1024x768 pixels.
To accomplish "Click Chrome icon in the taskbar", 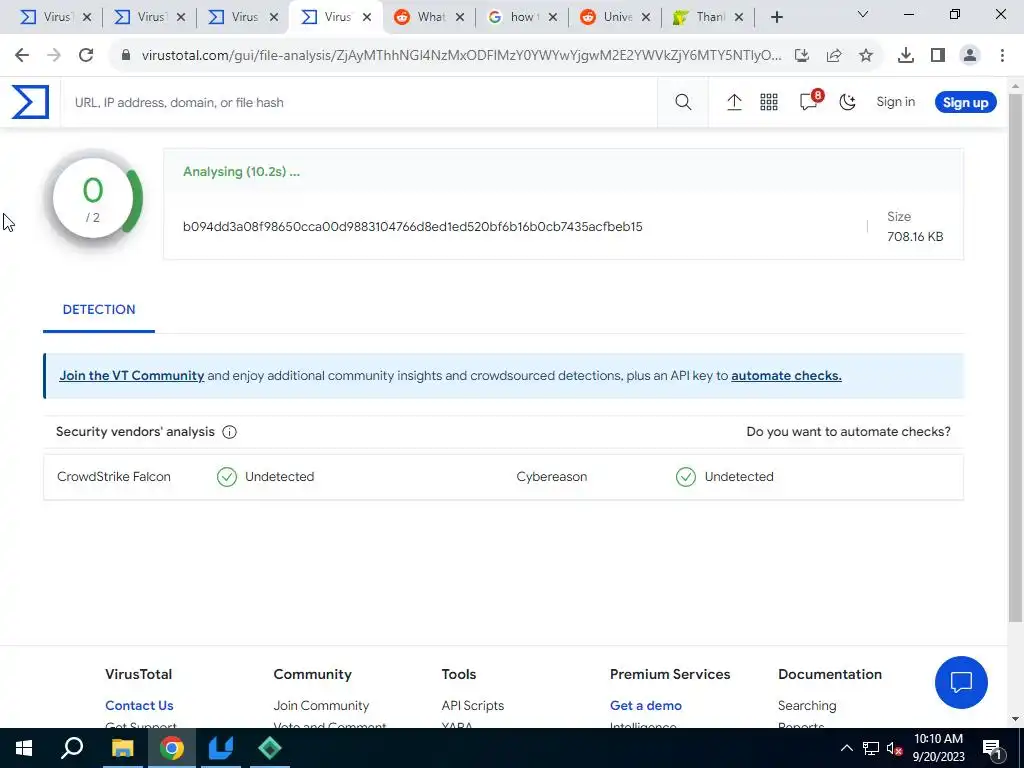I will pyautogui.click(x=171, y=748).
